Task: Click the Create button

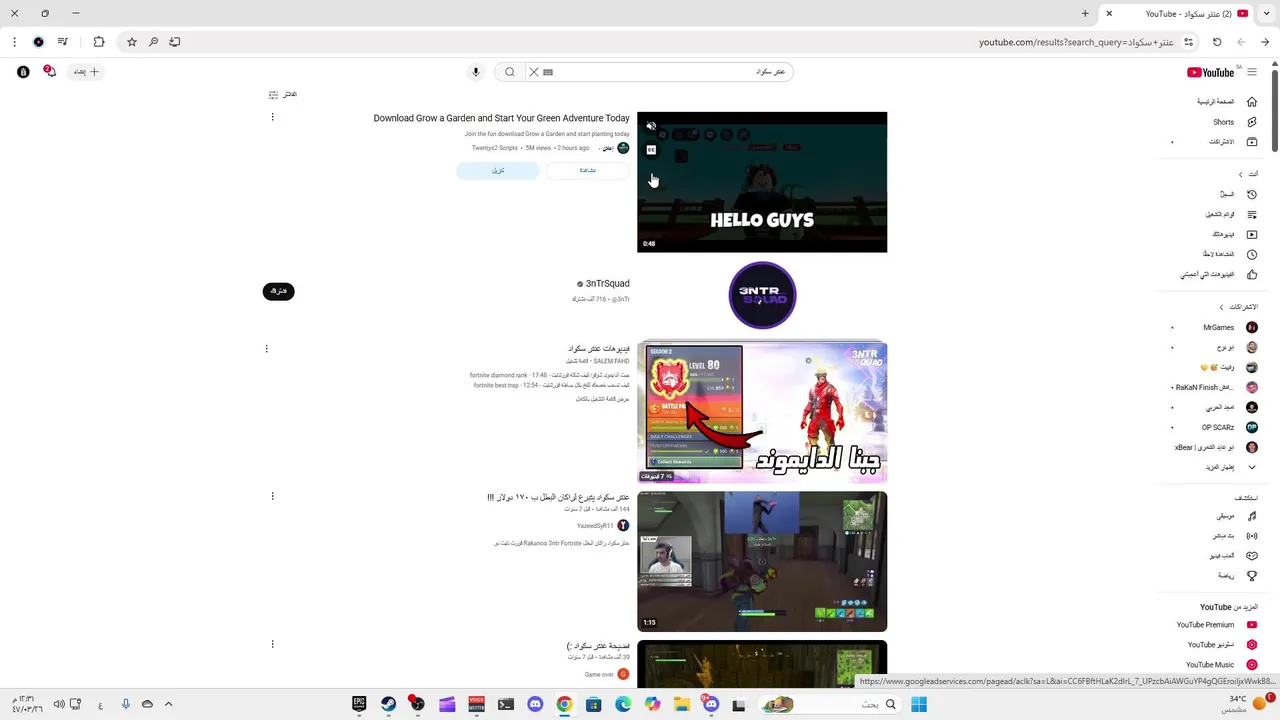Action: [88, 72]
